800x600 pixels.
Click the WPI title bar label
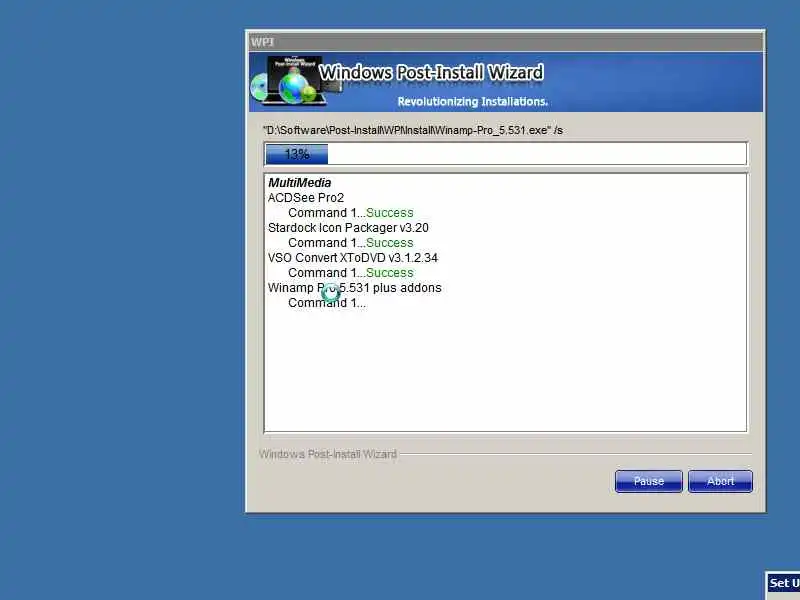click(262, 42)
